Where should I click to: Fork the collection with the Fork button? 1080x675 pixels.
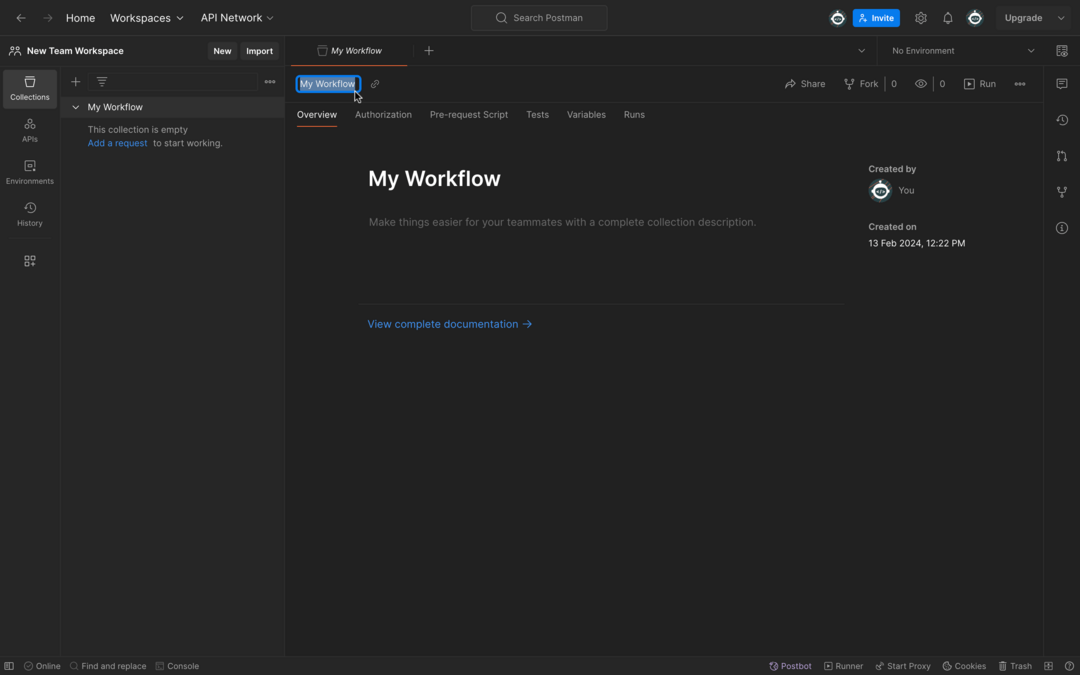861,84
